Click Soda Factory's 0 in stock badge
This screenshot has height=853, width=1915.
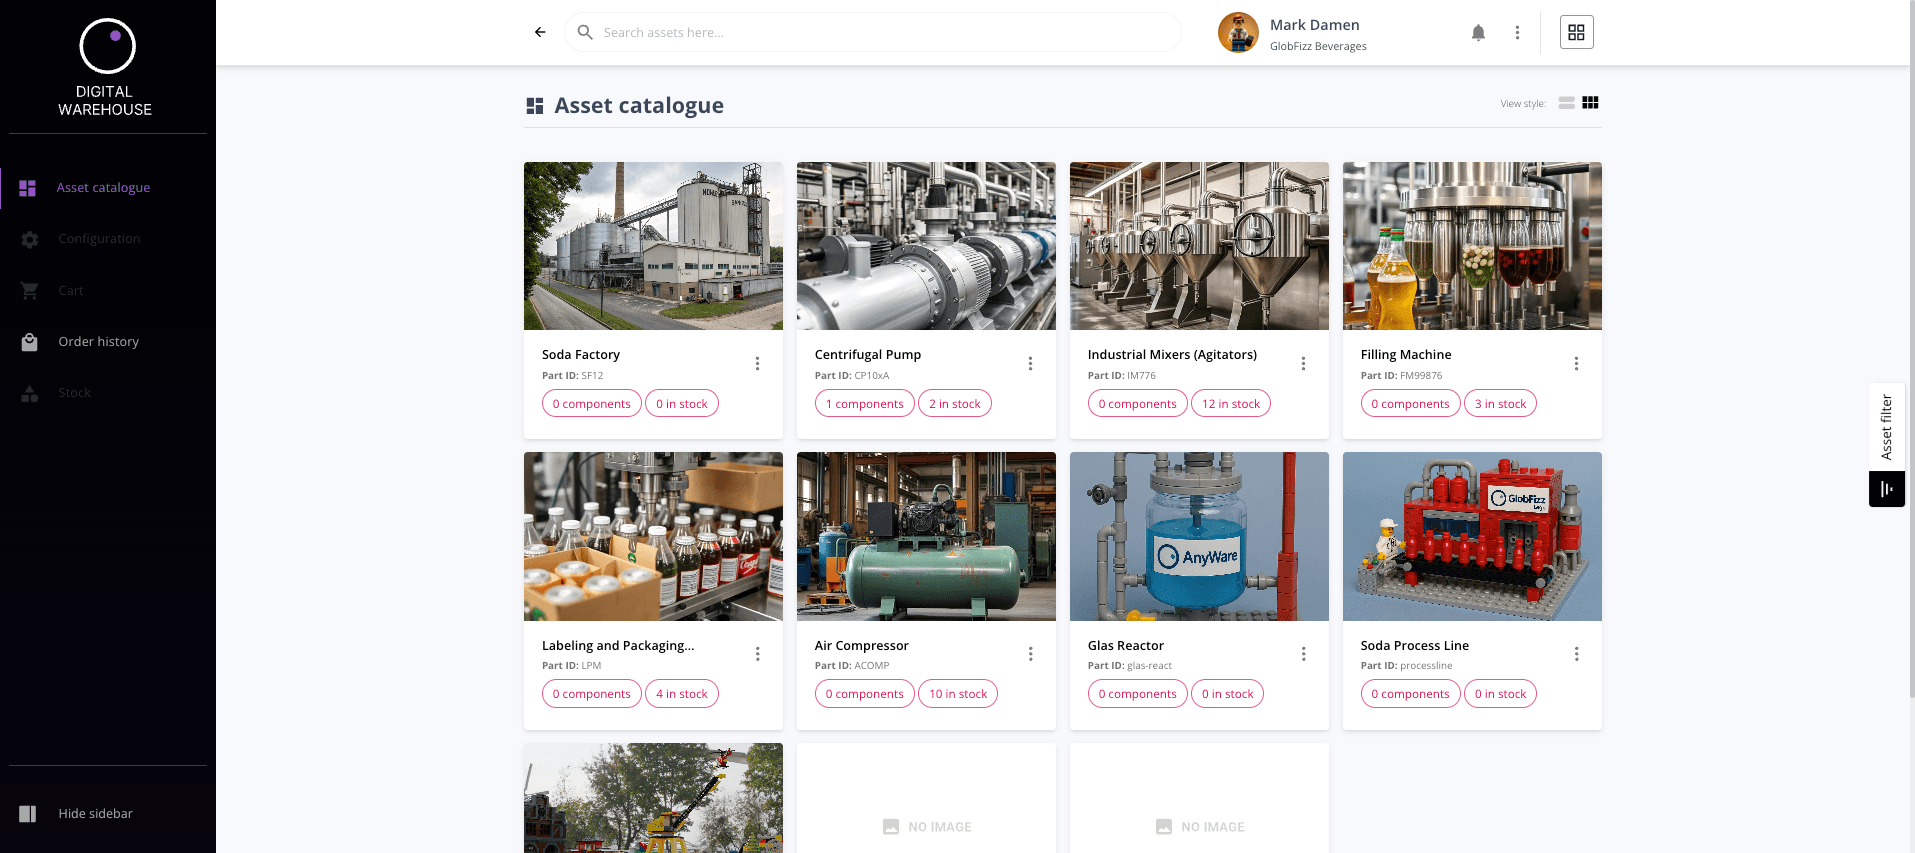682,403
